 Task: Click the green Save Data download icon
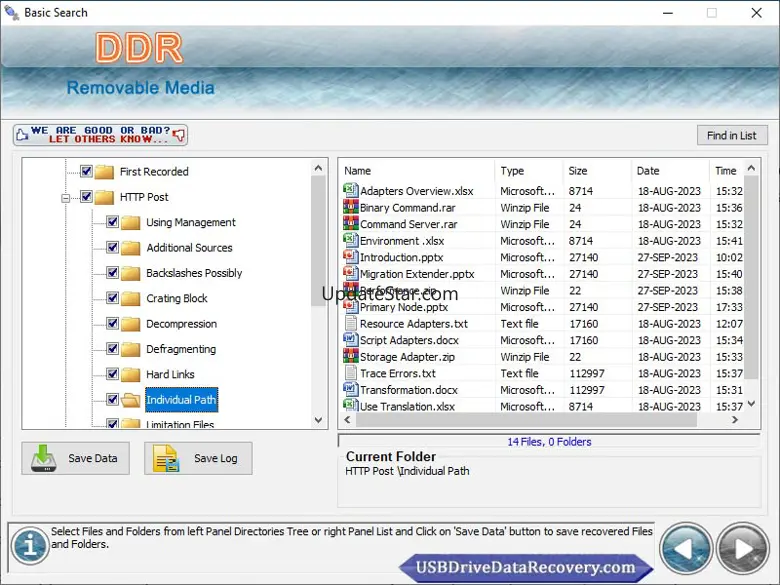pos(44,458)
